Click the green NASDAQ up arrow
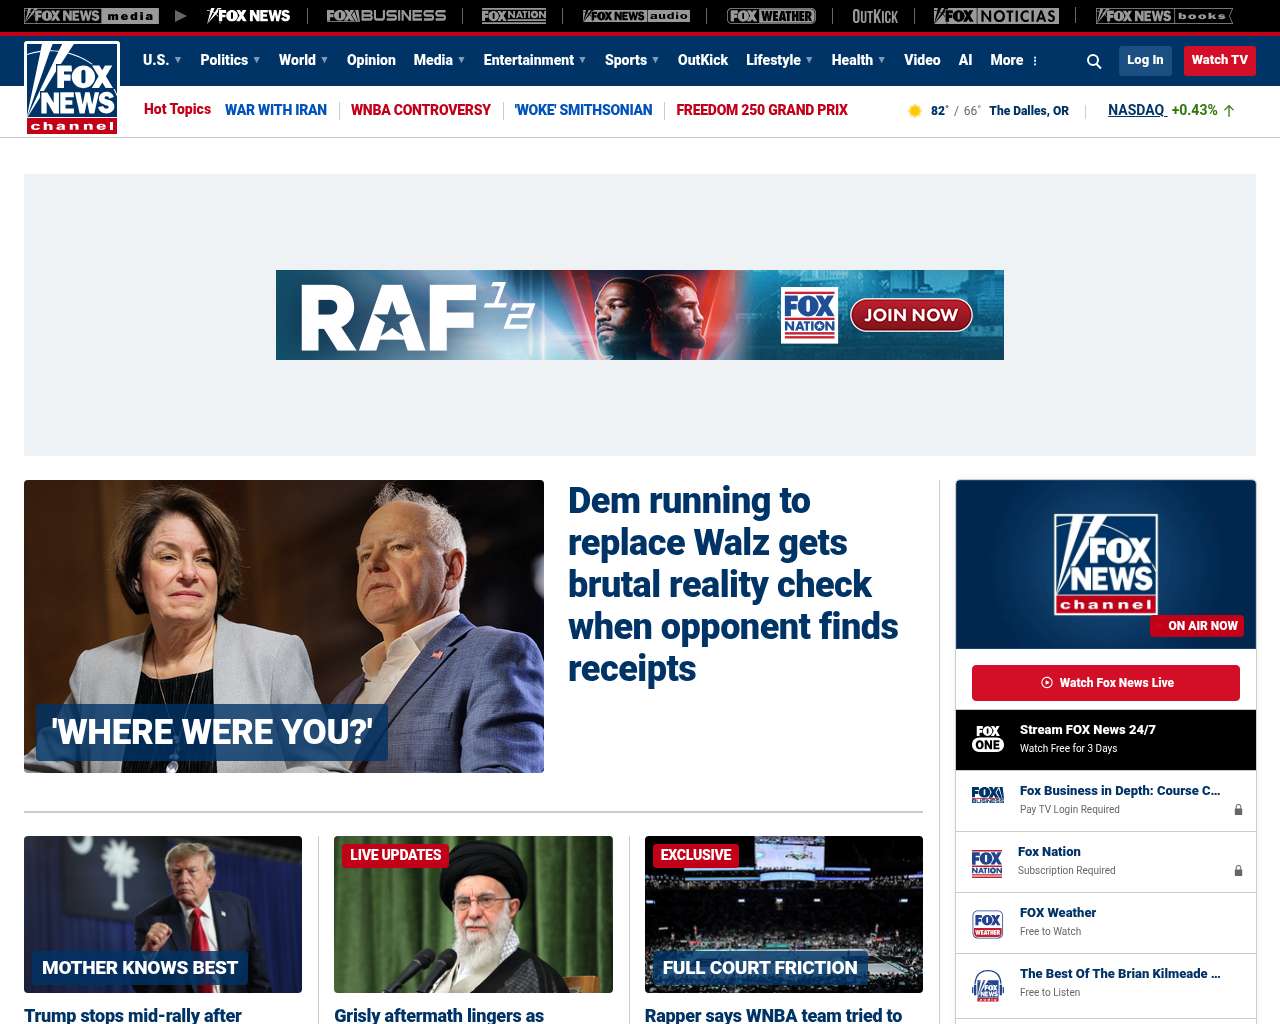Image resolution: width=1280 pixels, height=1024 pixels. pyautogui.click(x=1229, y=111)
